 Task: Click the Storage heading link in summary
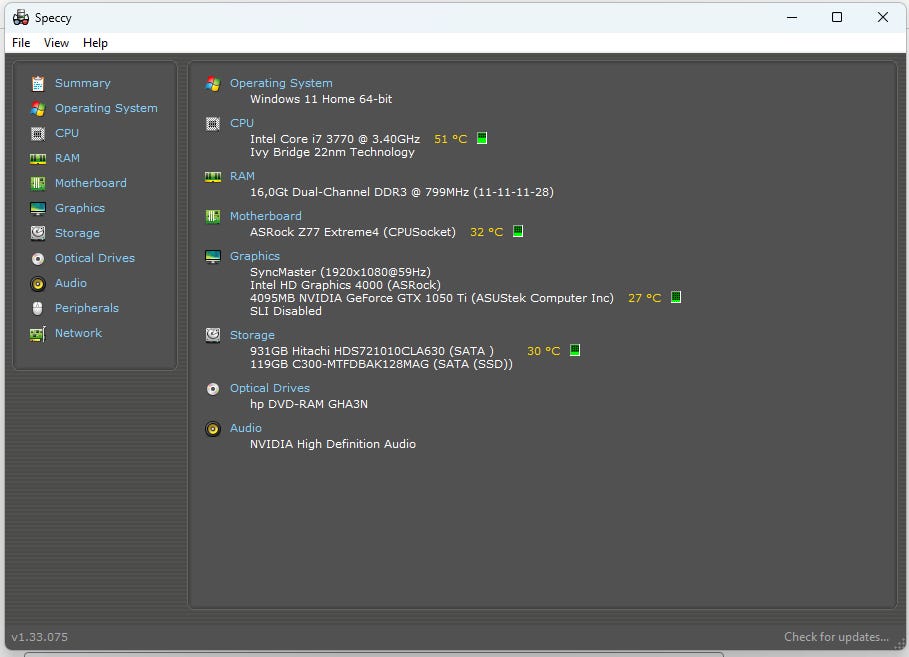(252, 335)
